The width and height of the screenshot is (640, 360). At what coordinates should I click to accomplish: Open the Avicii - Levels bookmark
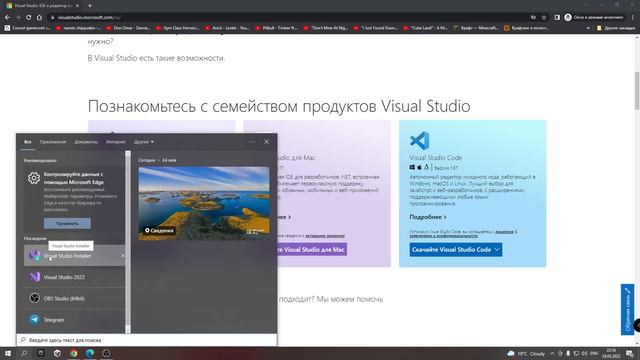(x=227, y=28)
